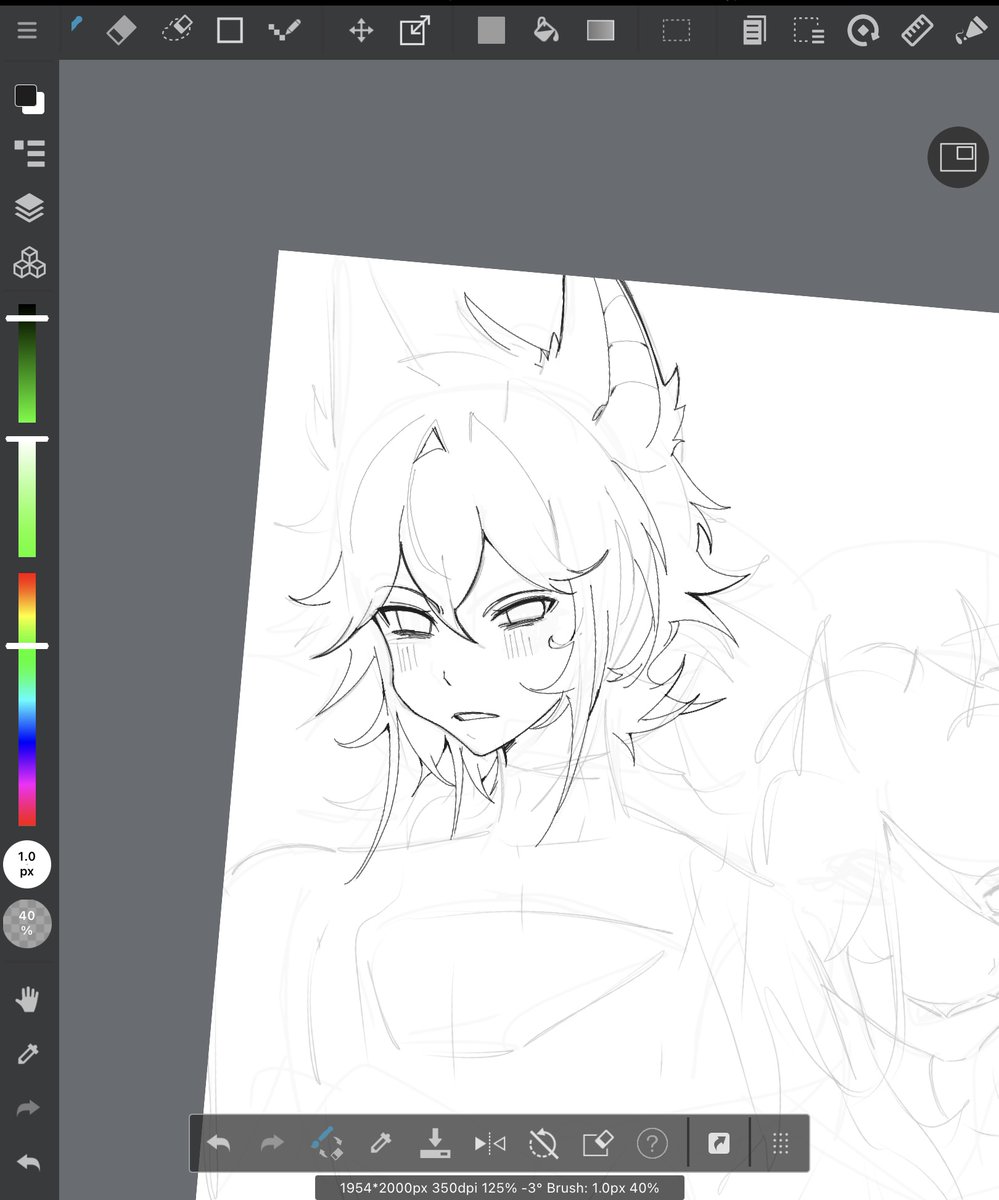999x1200 pixels.
Task: Select Eyedropper in the bottom shortcut bar
Action: (x=381, y=1142)
